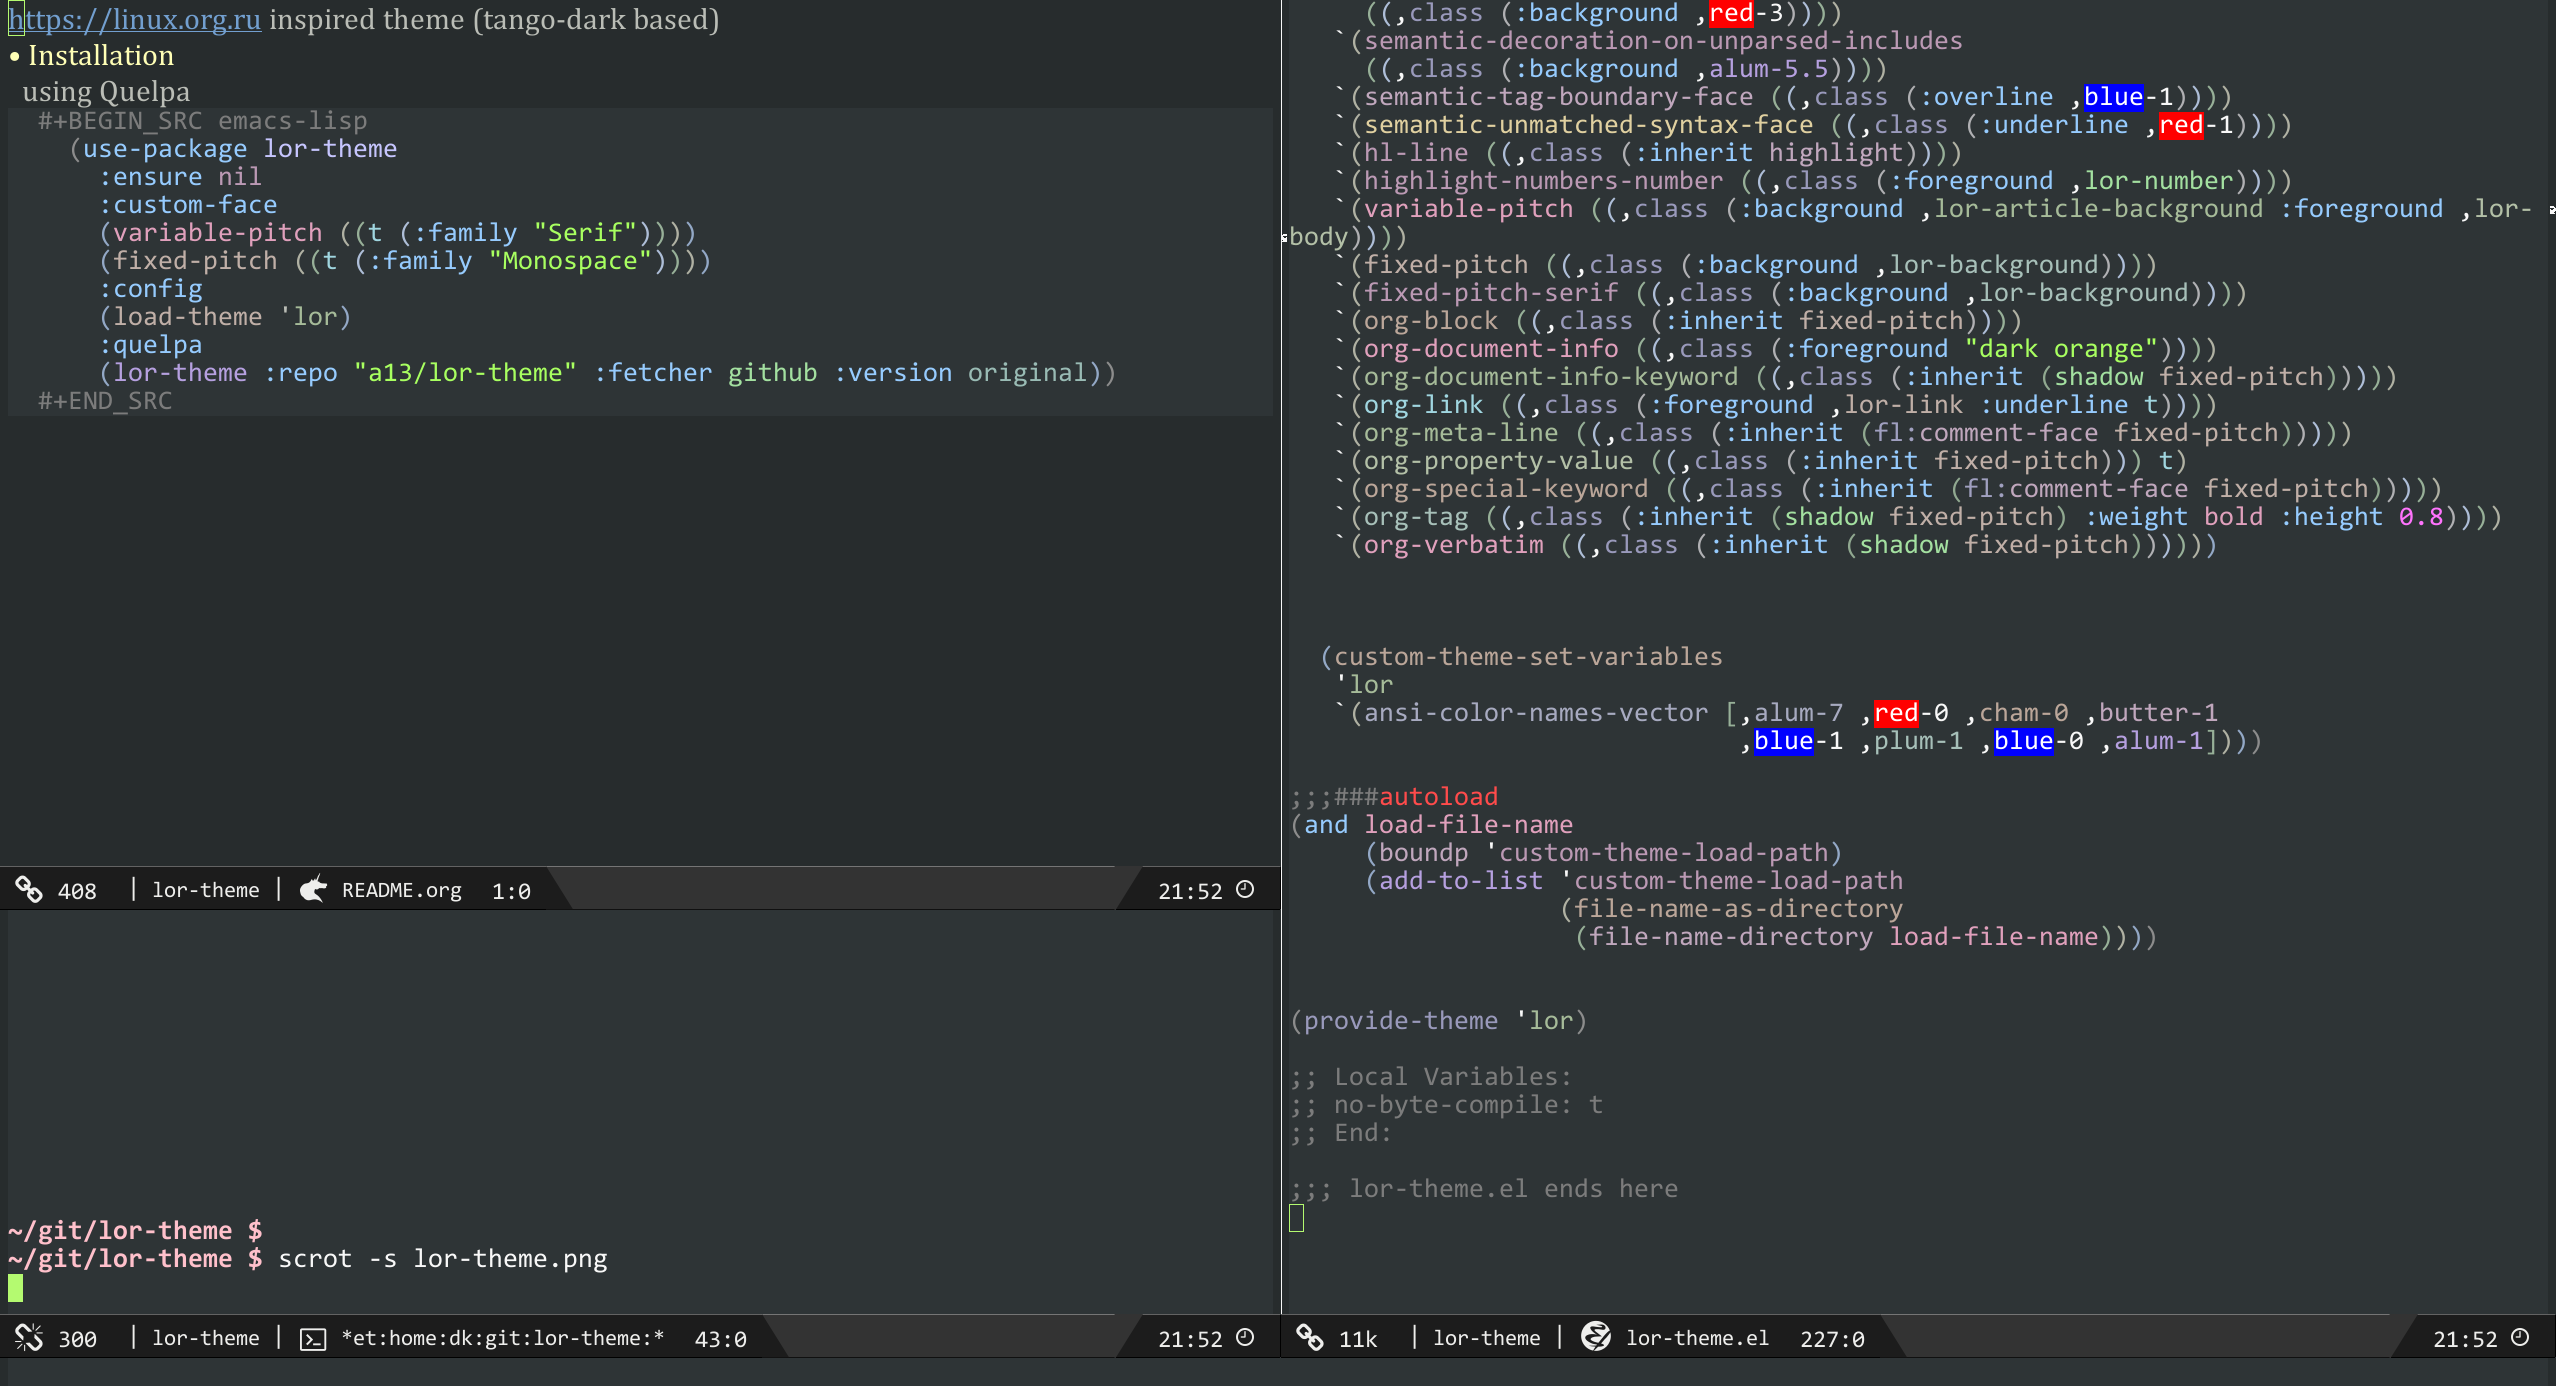
Task: Click the clock icon in terminal modeline
Action: pos(1245,1337)
